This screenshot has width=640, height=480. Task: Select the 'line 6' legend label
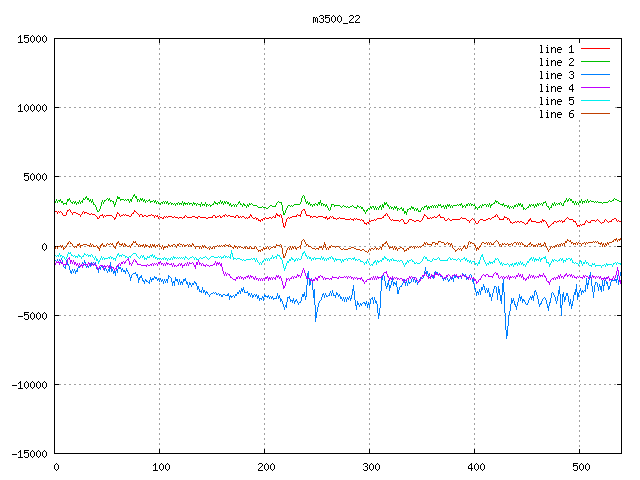pos(557,114)
